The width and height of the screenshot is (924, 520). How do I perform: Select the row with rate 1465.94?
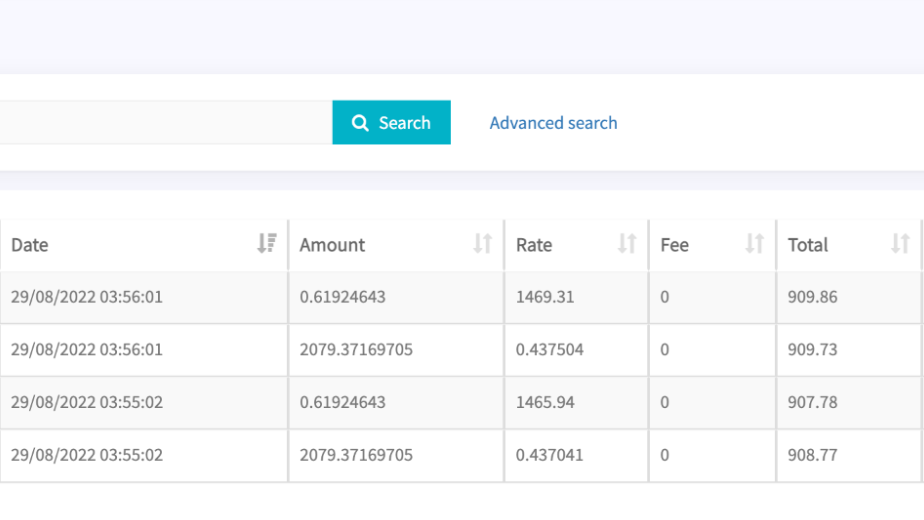coord(544,402)
